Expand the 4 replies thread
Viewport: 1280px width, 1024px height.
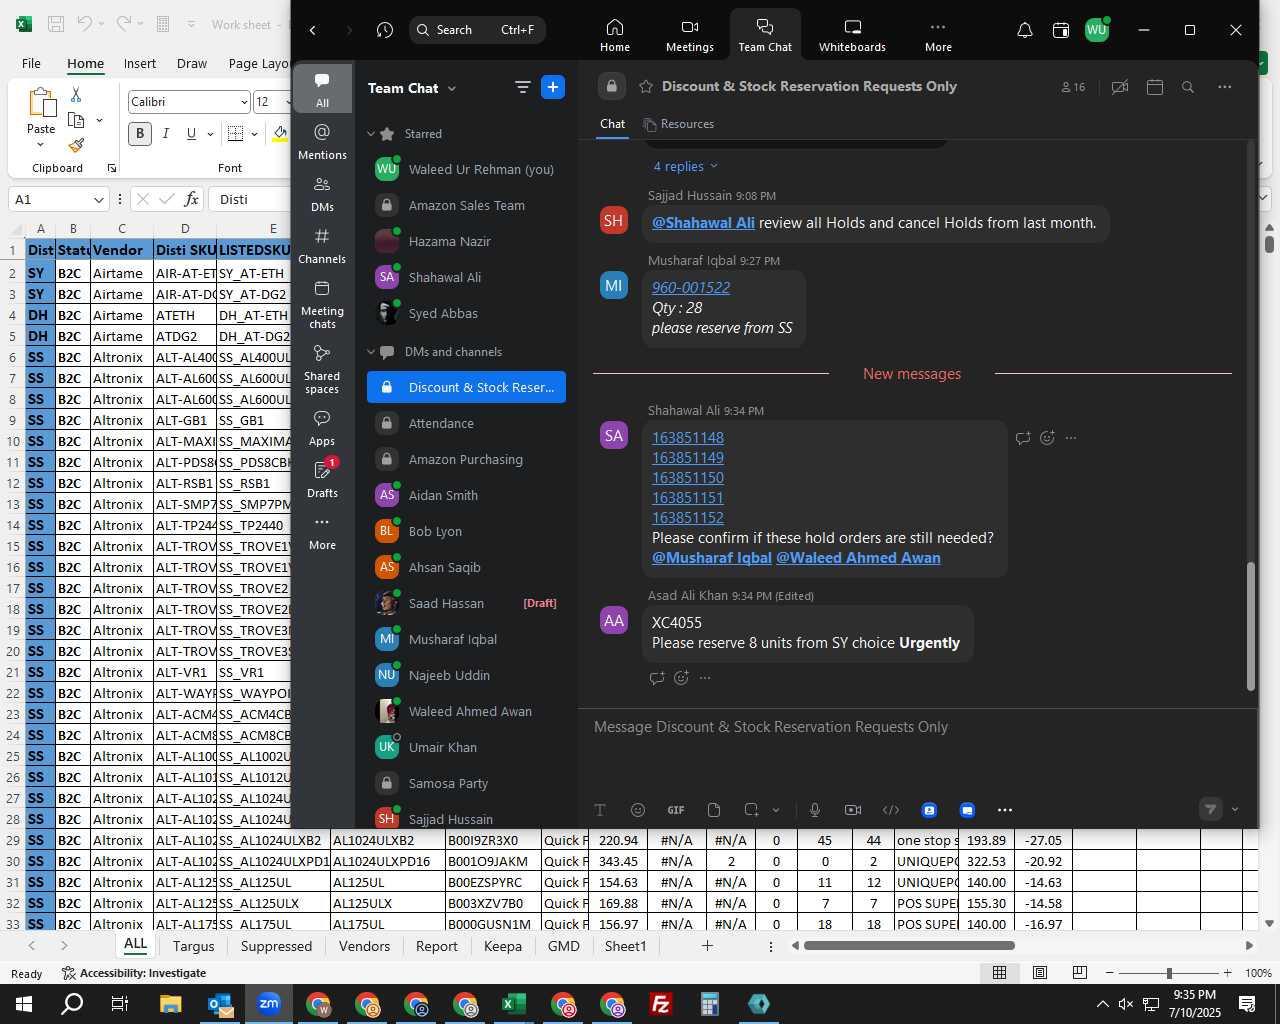(x=685, y=166)
